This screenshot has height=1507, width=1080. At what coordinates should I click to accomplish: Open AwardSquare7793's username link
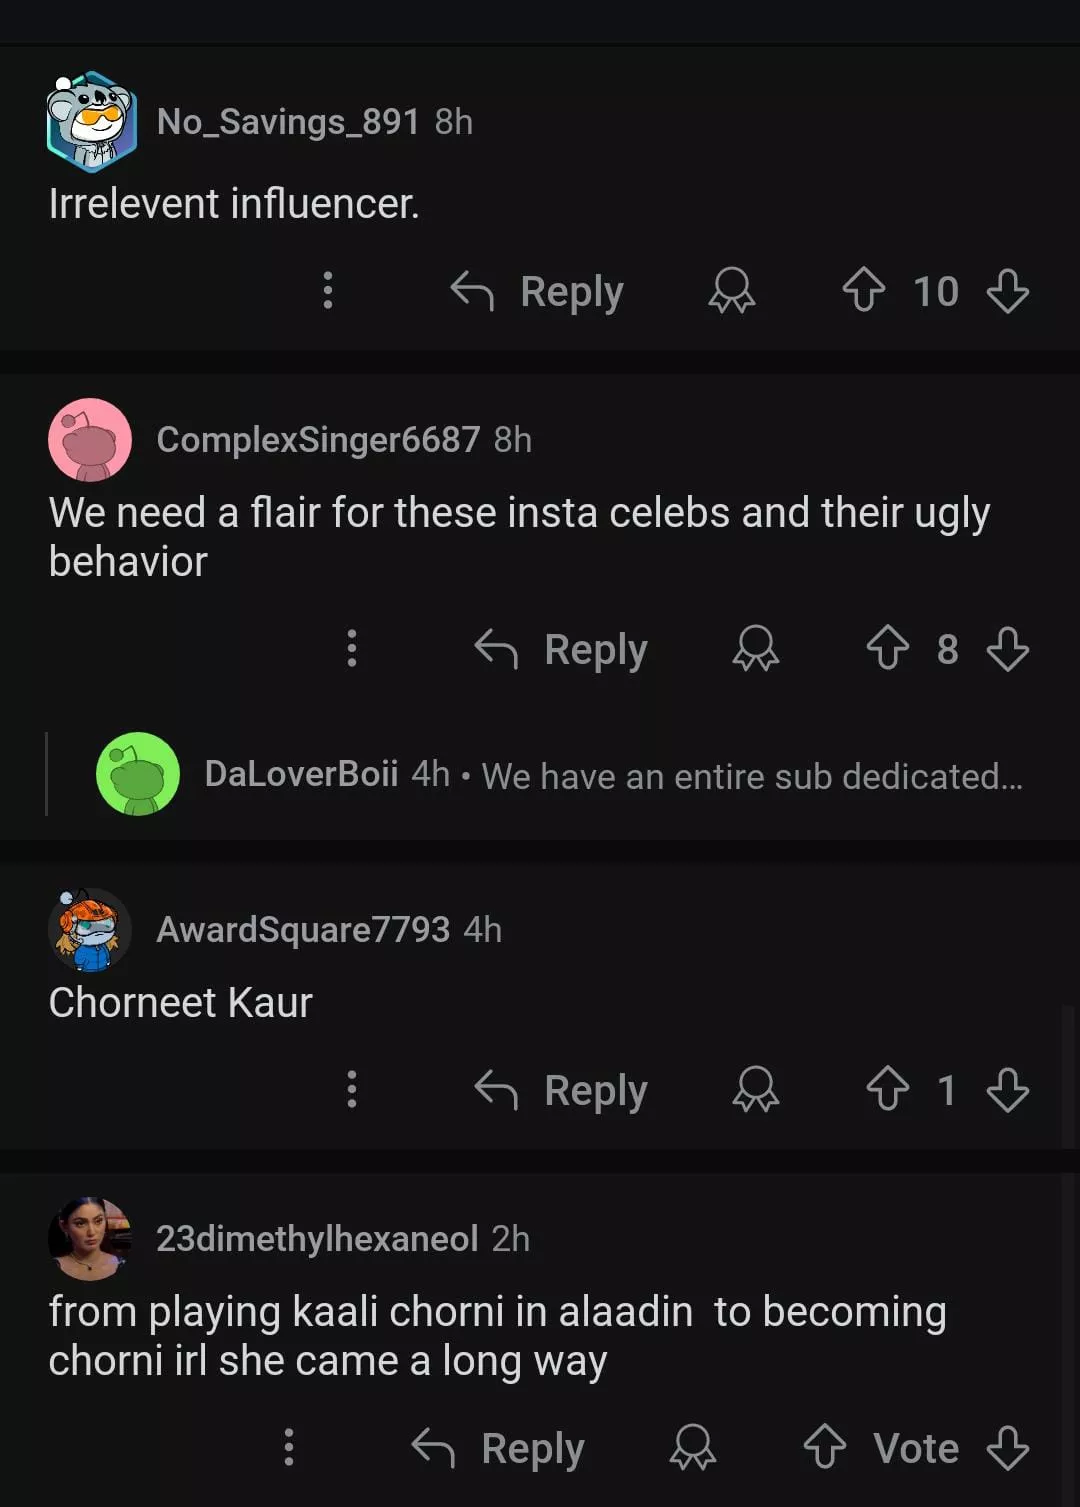point(302,930)
